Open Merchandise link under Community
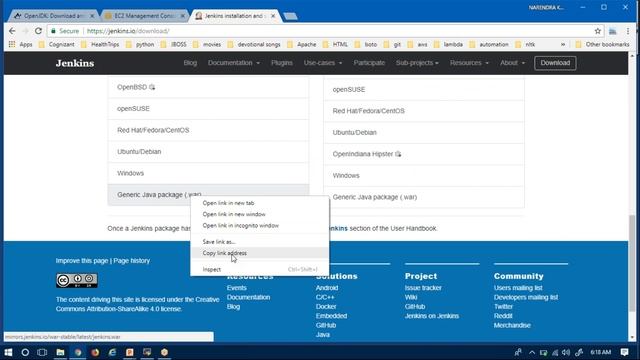The image size is (640, 360). pos(512,325)
